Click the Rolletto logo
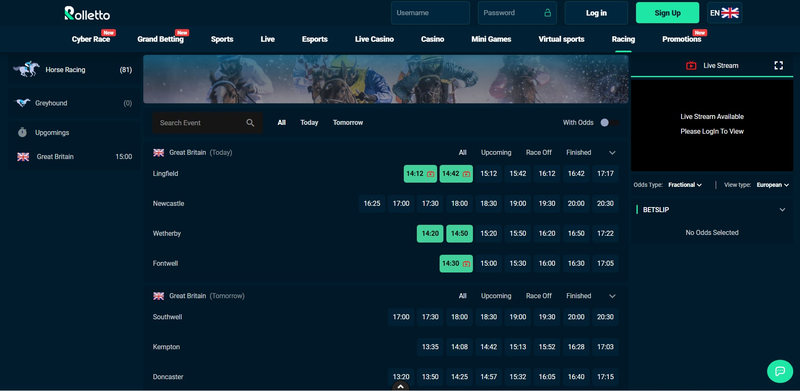 (x=87, y=13)
